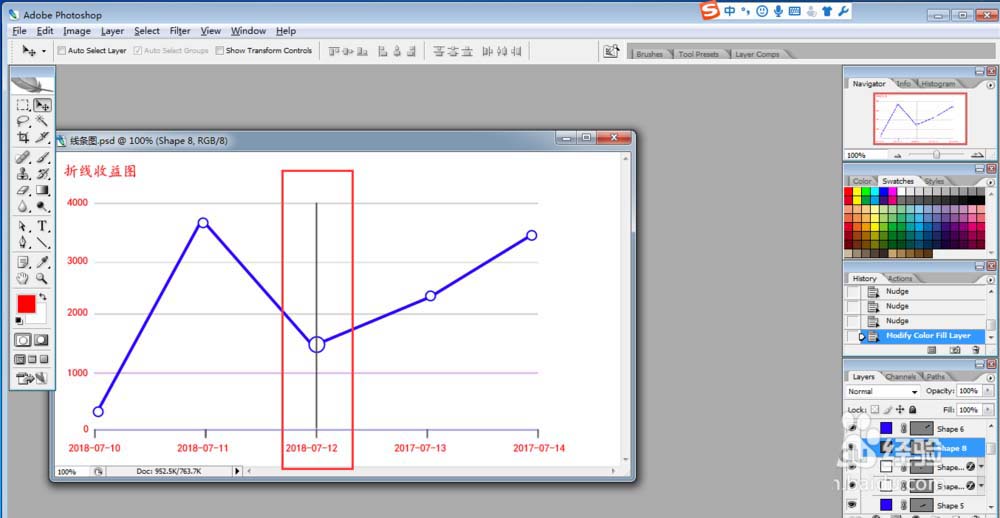
Task: Select the Line shape tool
Action: [x=42, y=242]
